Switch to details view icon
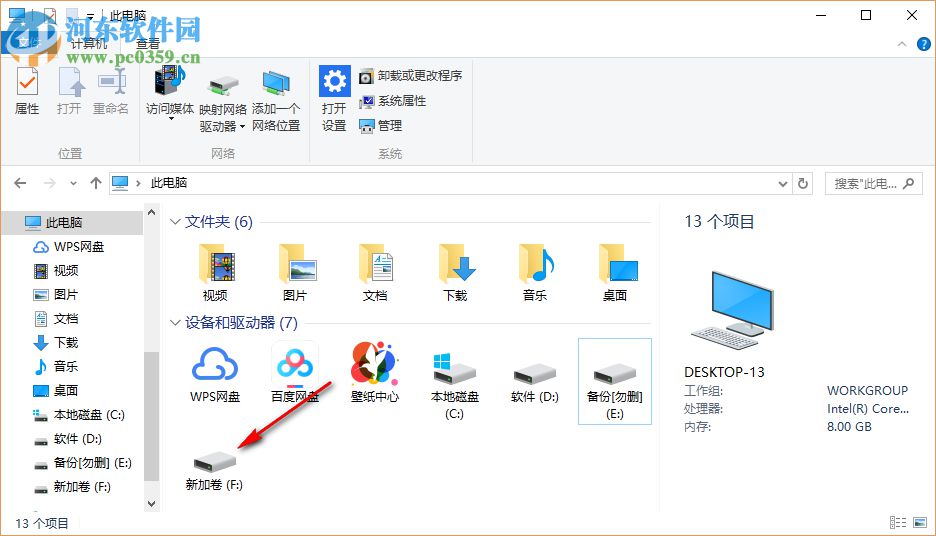Image resolution: width=936 pixels, height=536 pixels. [x=898, y=523]
